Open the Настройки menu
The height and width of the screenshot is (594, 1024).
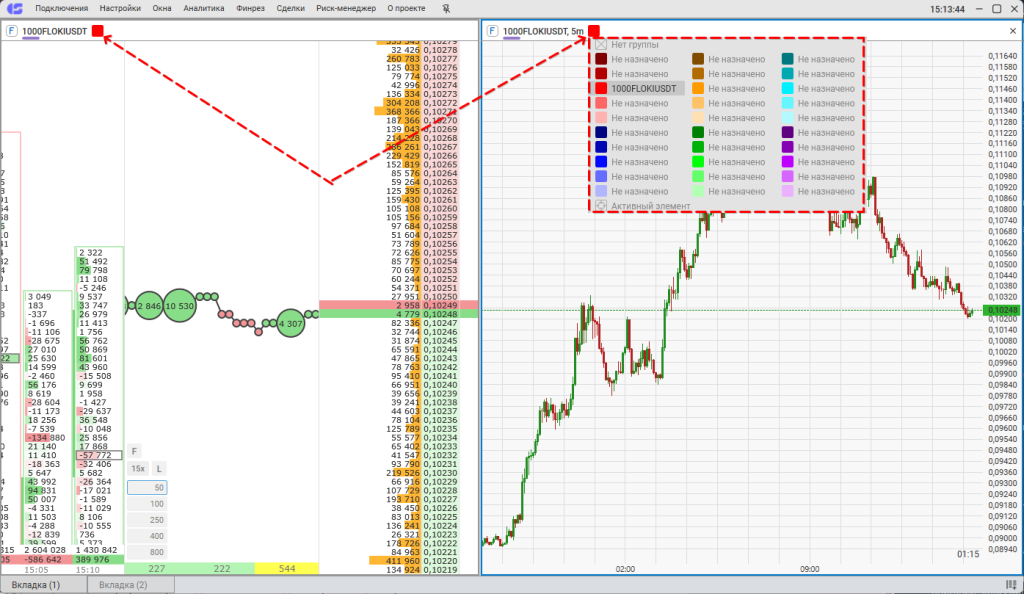click(120, 8)
